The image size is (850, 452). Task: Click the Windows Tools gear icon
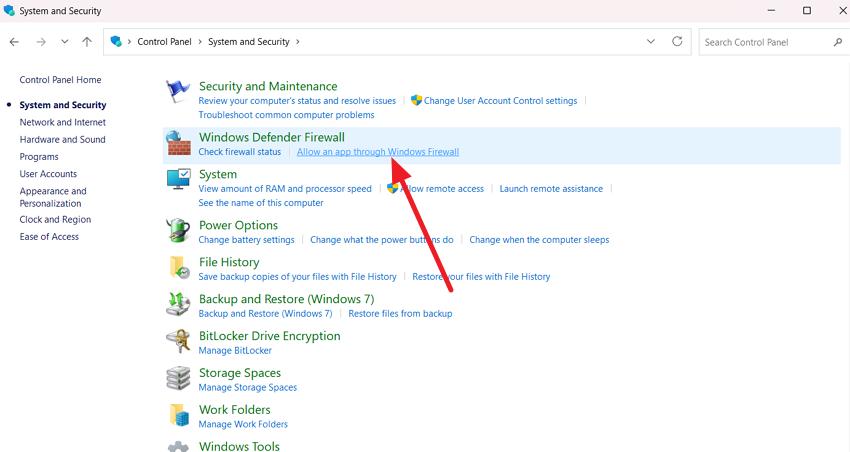tap(178, 446)
